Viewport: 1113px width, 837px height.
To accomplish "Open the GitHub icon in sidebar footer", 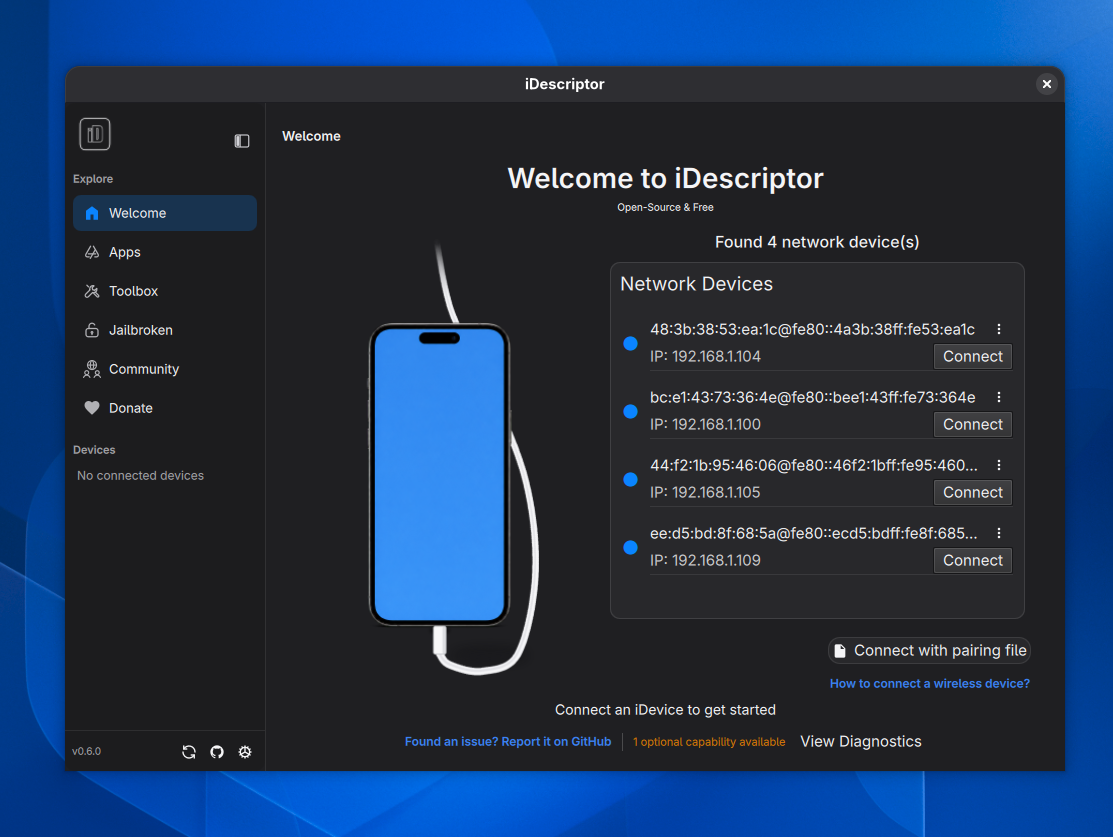I will (217, 752).
